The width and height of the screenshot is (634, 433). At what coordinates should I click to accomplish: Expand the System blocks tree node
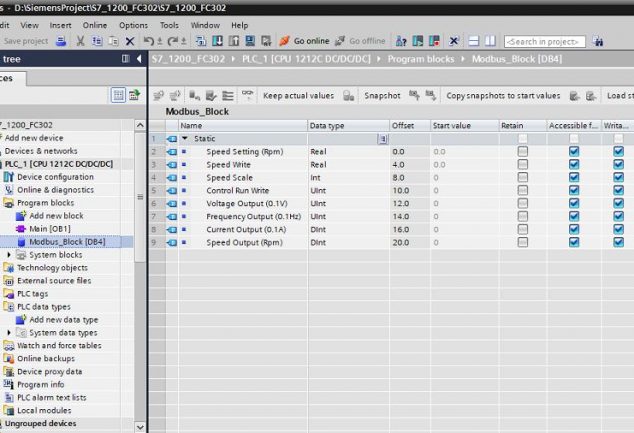point(9,255)
